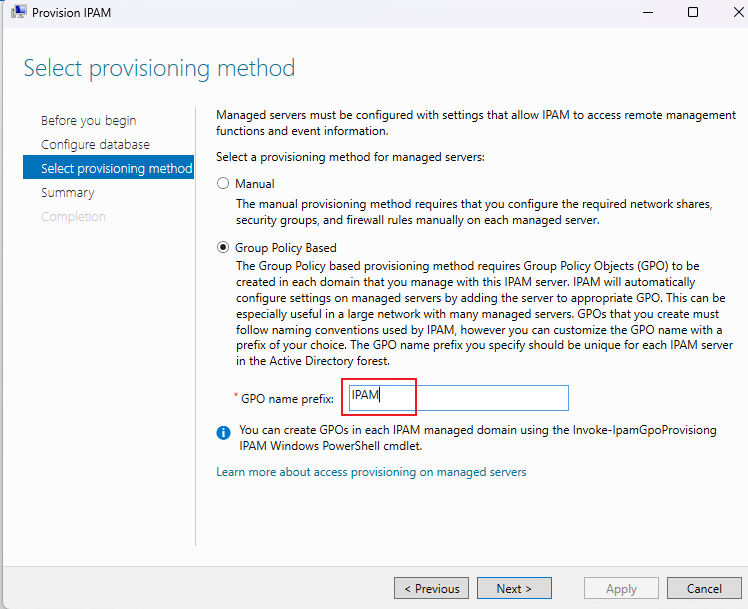Viewport: 748px width, 609px height.
Task: Click in the GPO name prefix field
Action: (458, 398)
